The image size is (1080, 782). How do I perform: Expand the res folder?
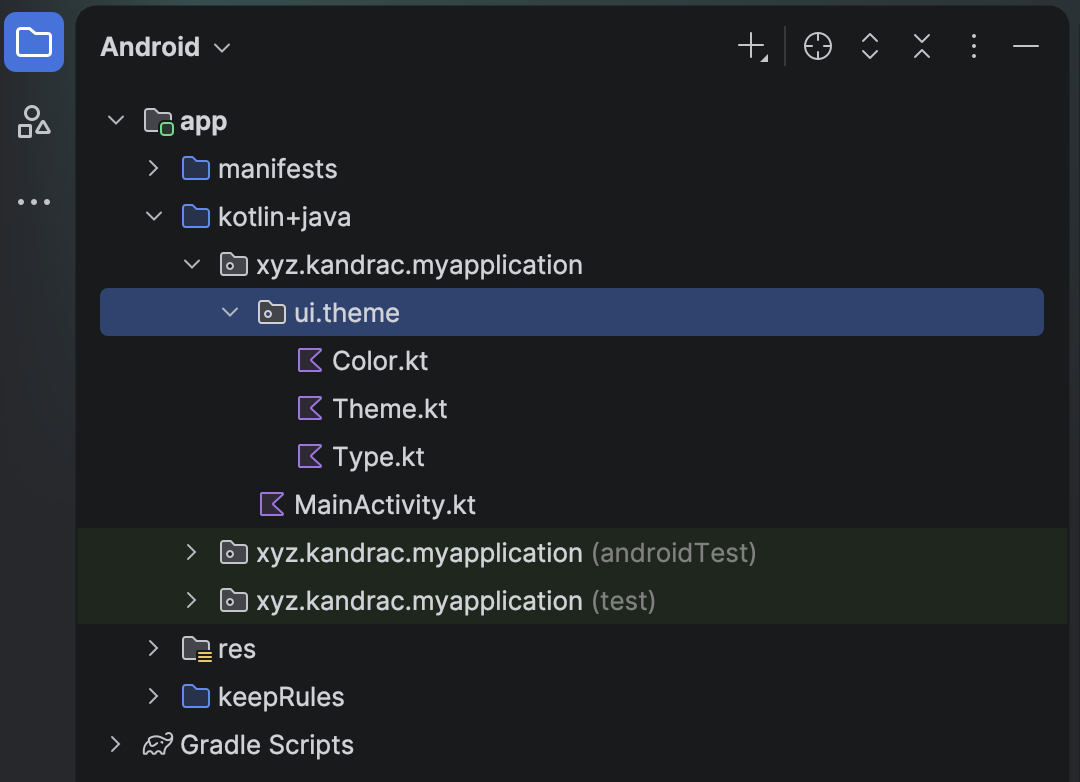tap(154, 648)
